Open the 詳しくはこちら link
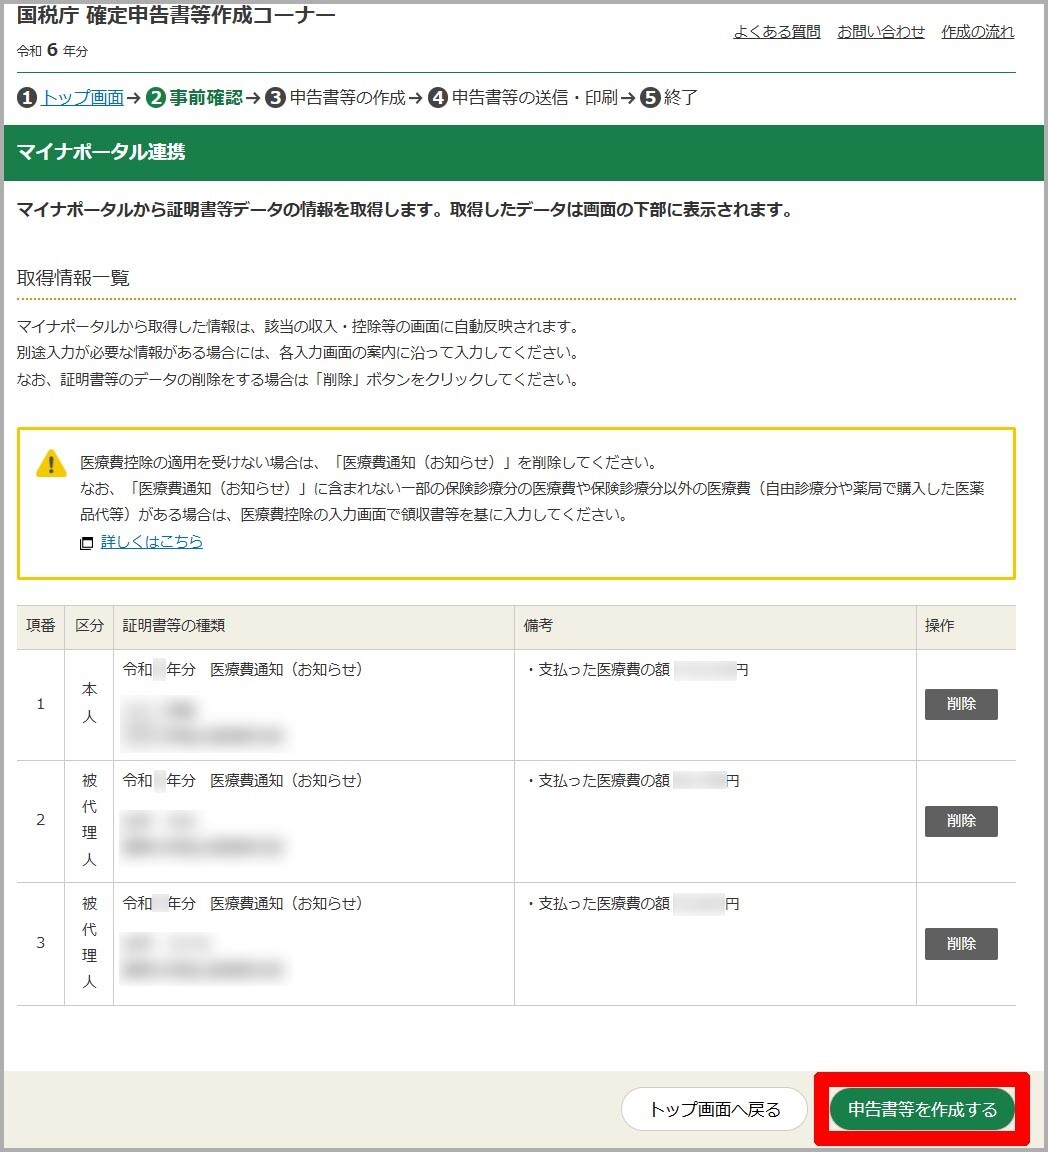Image resolution: width=1048 pixels, height=1152 pixels. (x=151, y=541)
